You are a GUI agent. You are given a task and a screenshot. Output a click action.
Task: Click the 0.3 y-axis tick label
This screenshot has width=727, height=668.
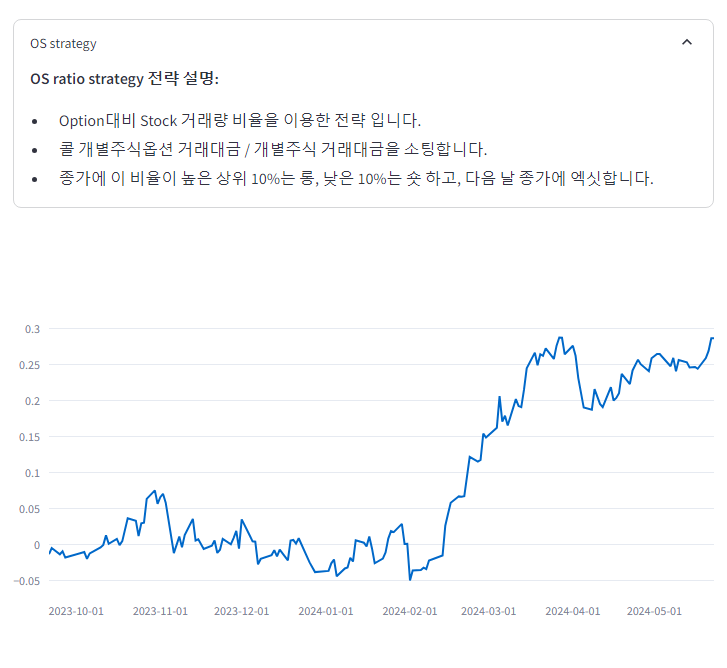pos(32,329)
